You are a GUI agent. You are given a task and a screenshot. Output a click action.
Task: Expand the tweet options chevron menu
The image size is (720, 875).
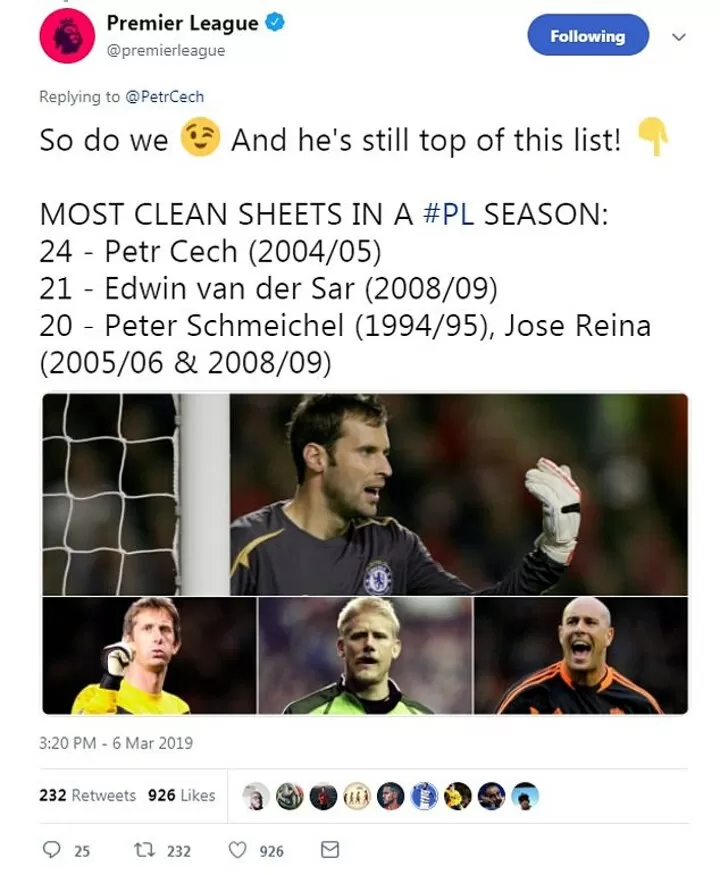[x=679, y=37]
